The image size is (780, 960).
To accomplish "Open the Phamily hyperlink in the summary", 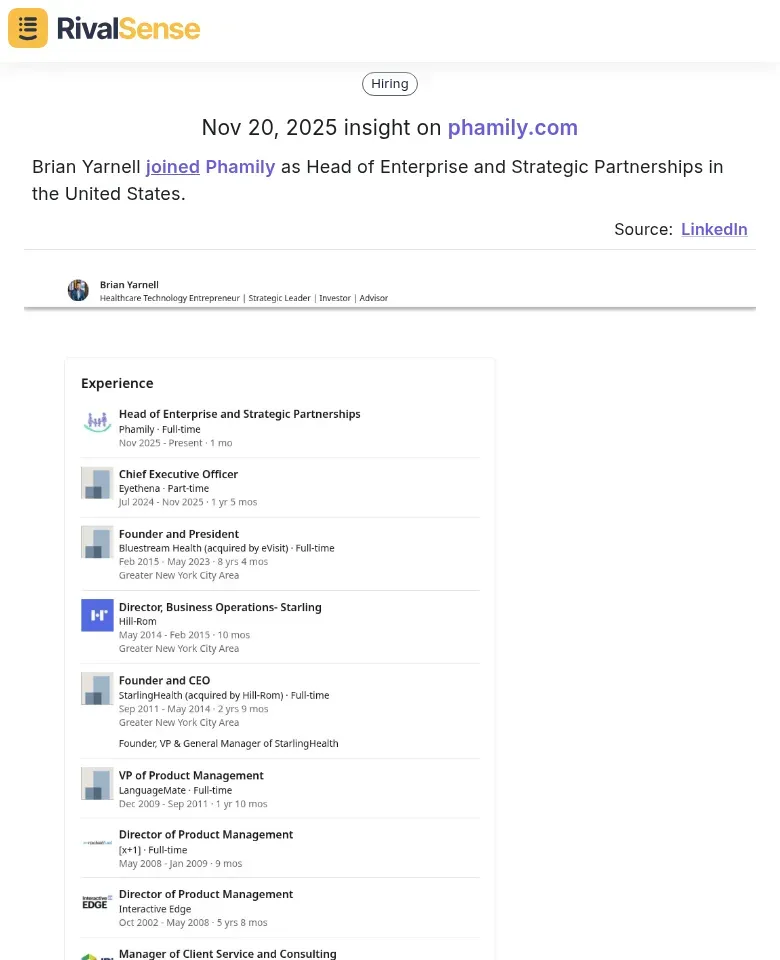I will pyautogui.click(x=240, y=166).
